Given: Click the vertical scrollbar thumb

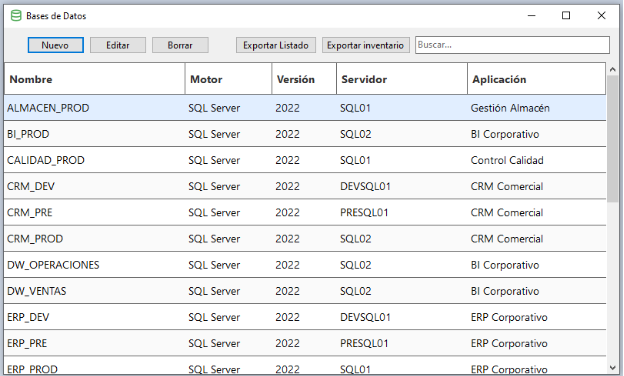Looking at the screenshot, I should point(613,138).
